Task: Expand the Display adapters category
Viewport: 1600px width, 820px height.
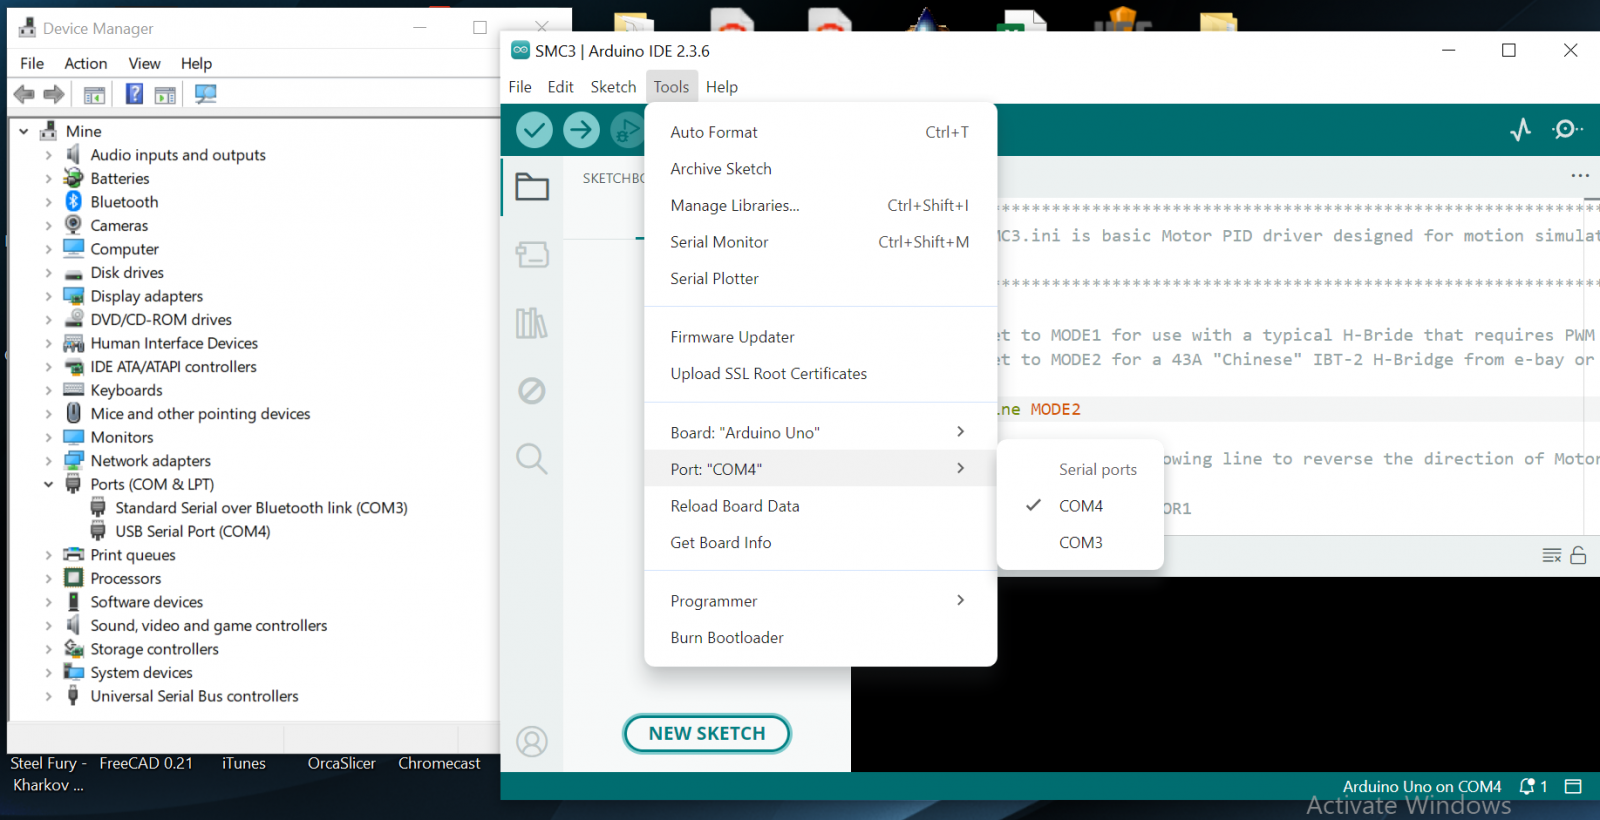Action: (x=48, y=296)
